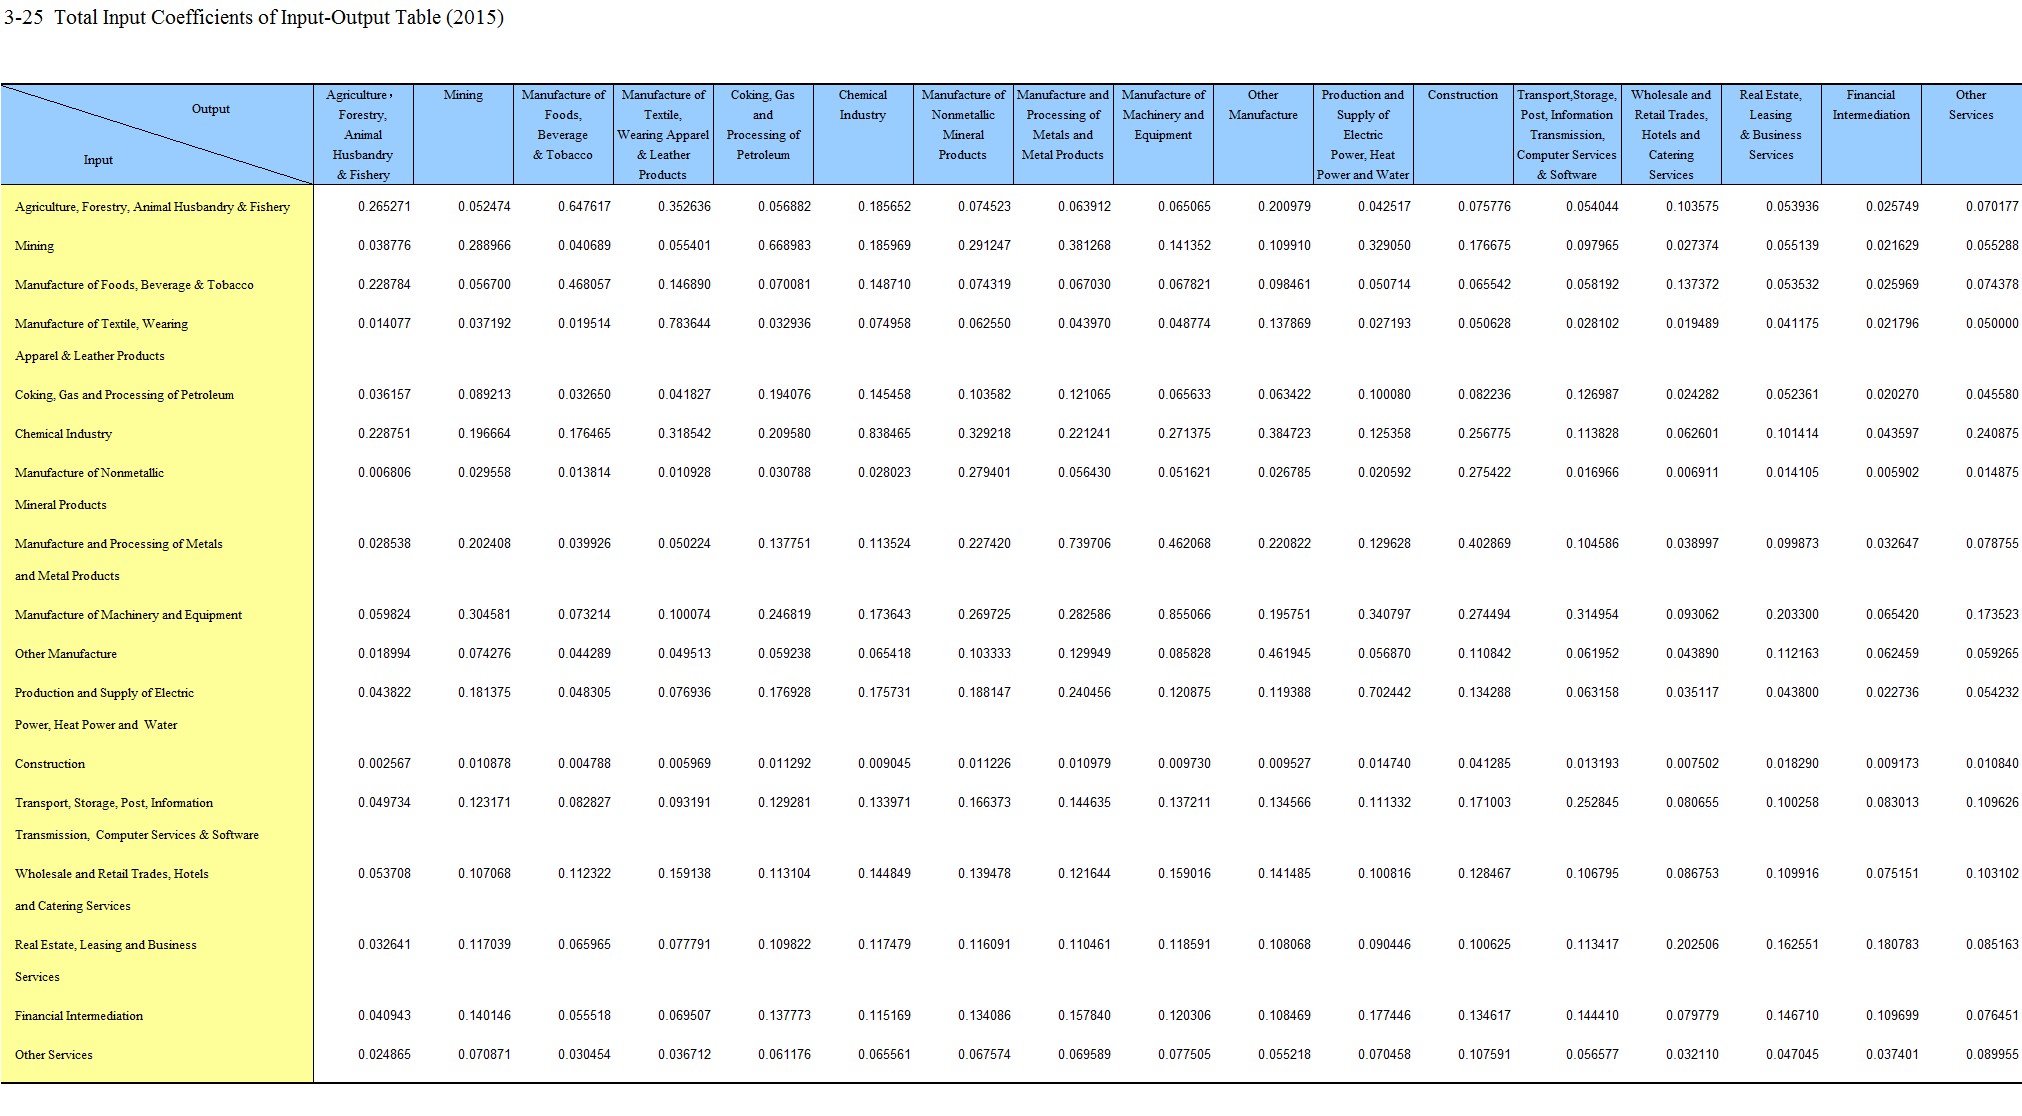This screenshot has height=1116, width=2022.
Task: Click cell value 0.265271
Action: click(x=384, y=207)
